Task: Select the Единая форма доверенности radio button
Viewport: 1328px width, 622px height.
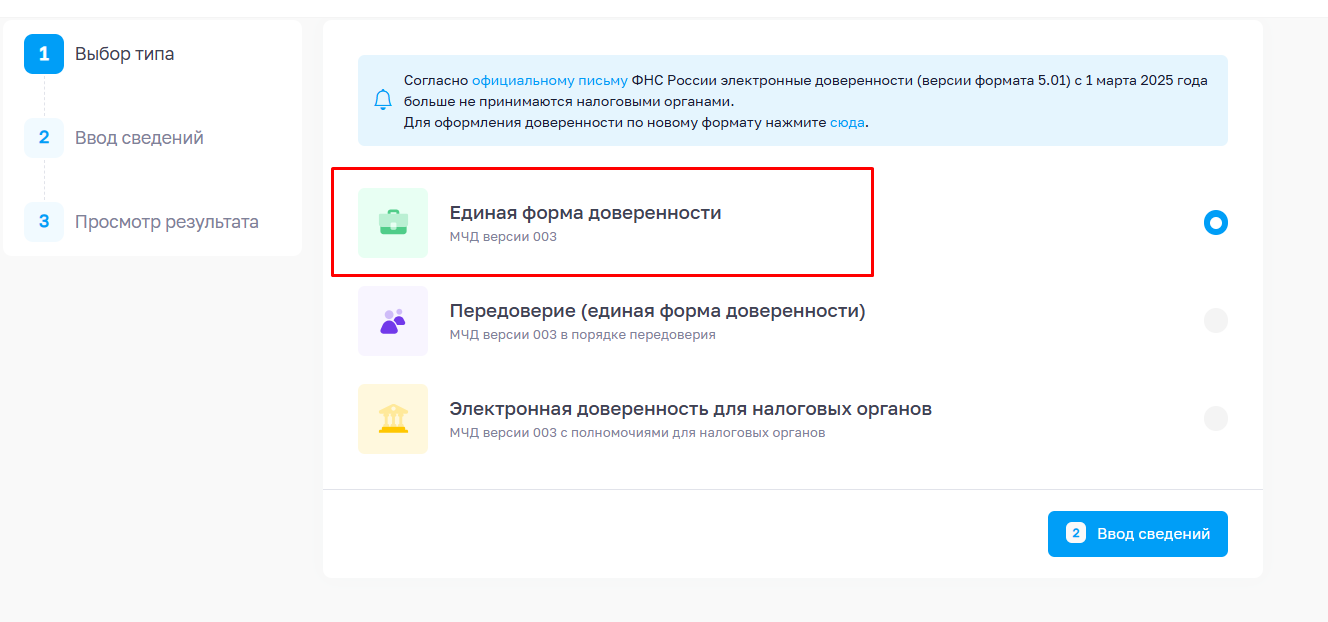Action: (1215, 222)
